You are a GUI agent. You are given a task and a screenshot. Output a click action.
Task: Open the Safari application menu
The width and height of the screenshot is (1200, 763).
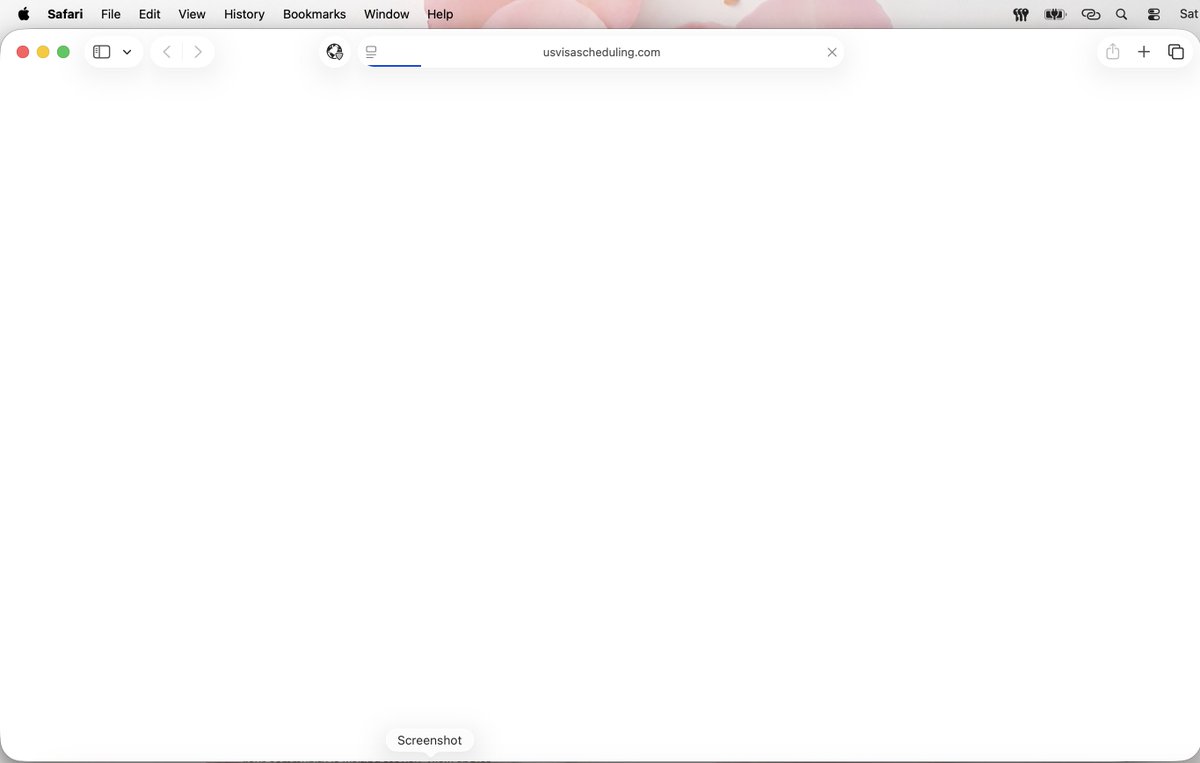[65, 14]
